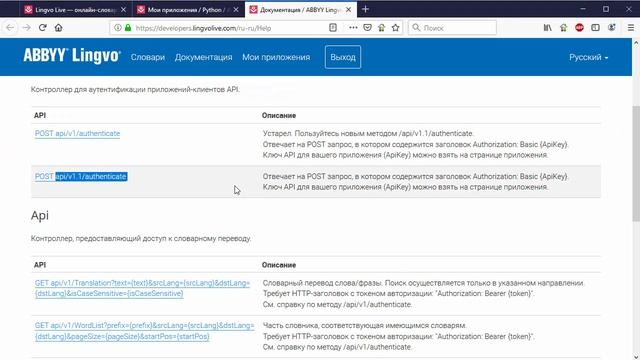Click text 'Контроллер, предоставляющий доступ к словарному переводу.'
Viewport: 640px width, 360px height.
141,238
